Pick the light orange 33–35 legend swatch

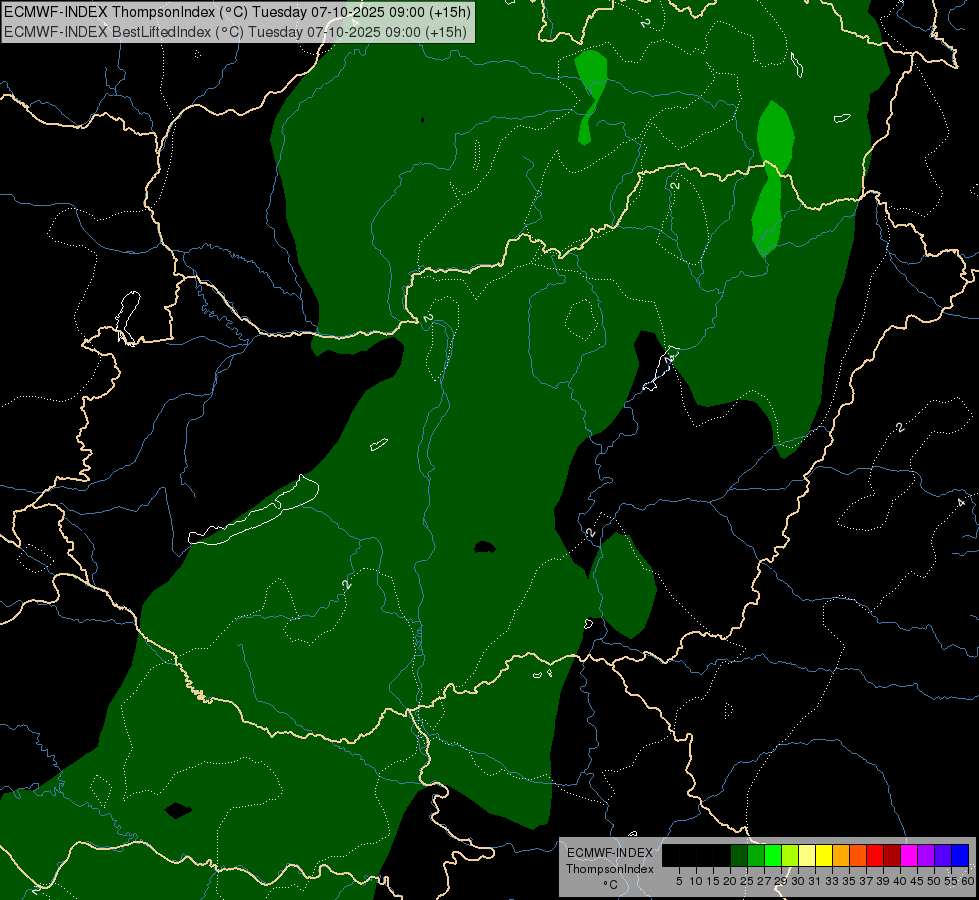pos(841,855)
